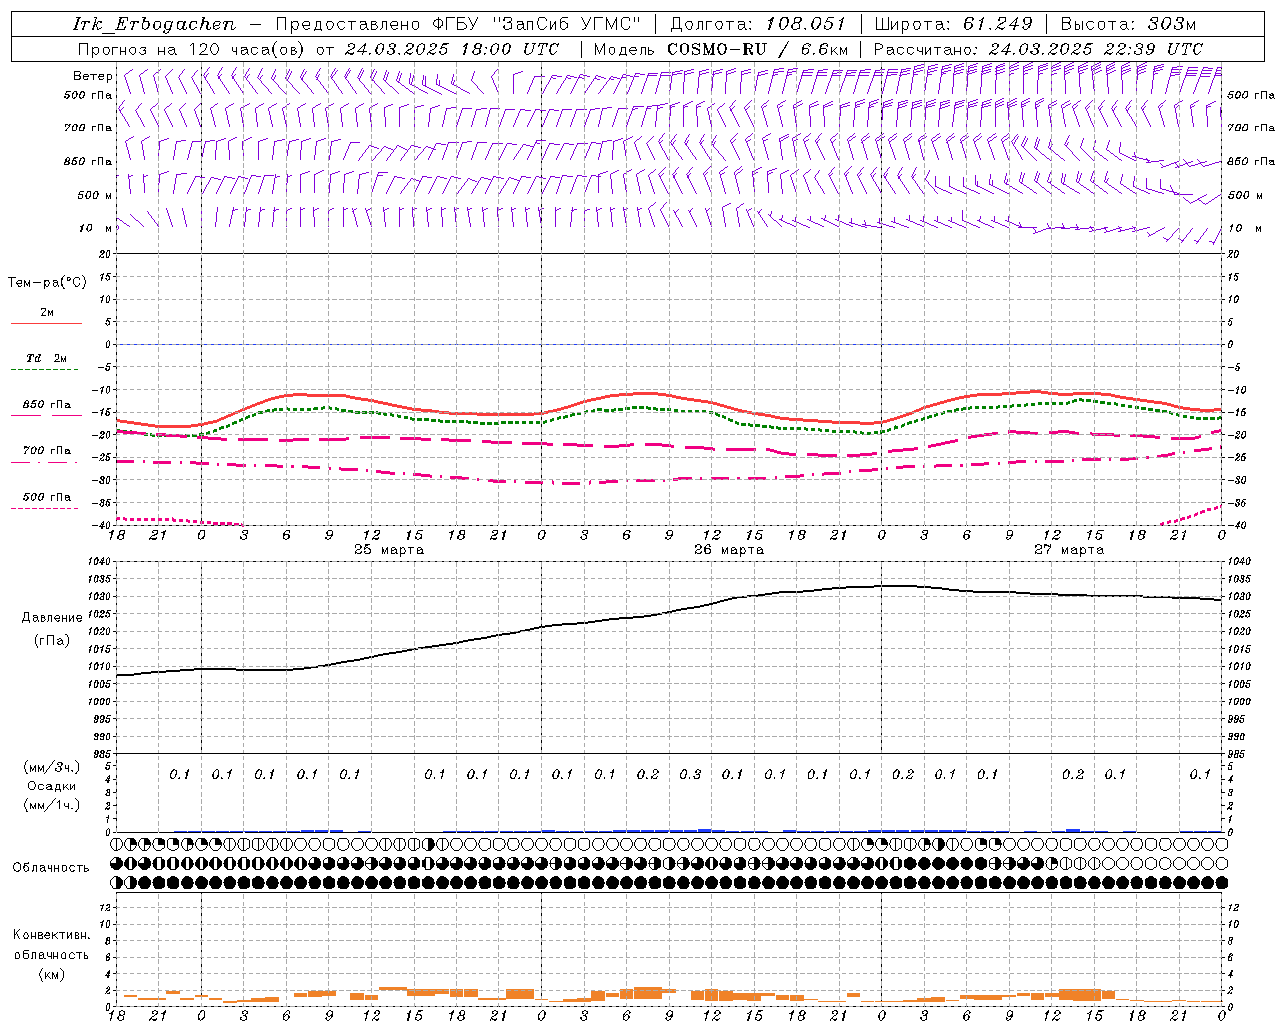Select the Тем-ра(°C) temperature section label

[47, 283]
